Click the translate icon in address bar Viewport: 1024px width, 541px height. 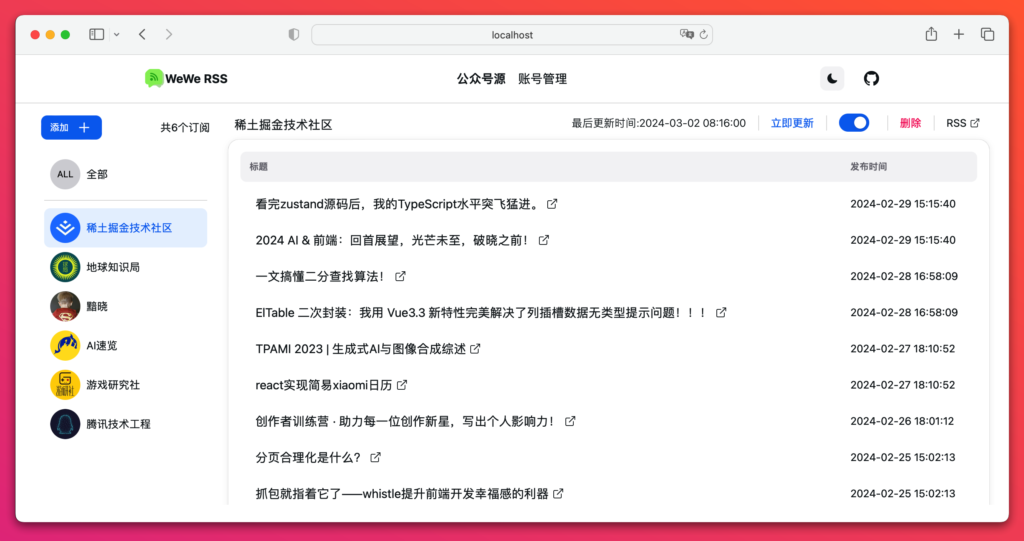tap(686, 35)
